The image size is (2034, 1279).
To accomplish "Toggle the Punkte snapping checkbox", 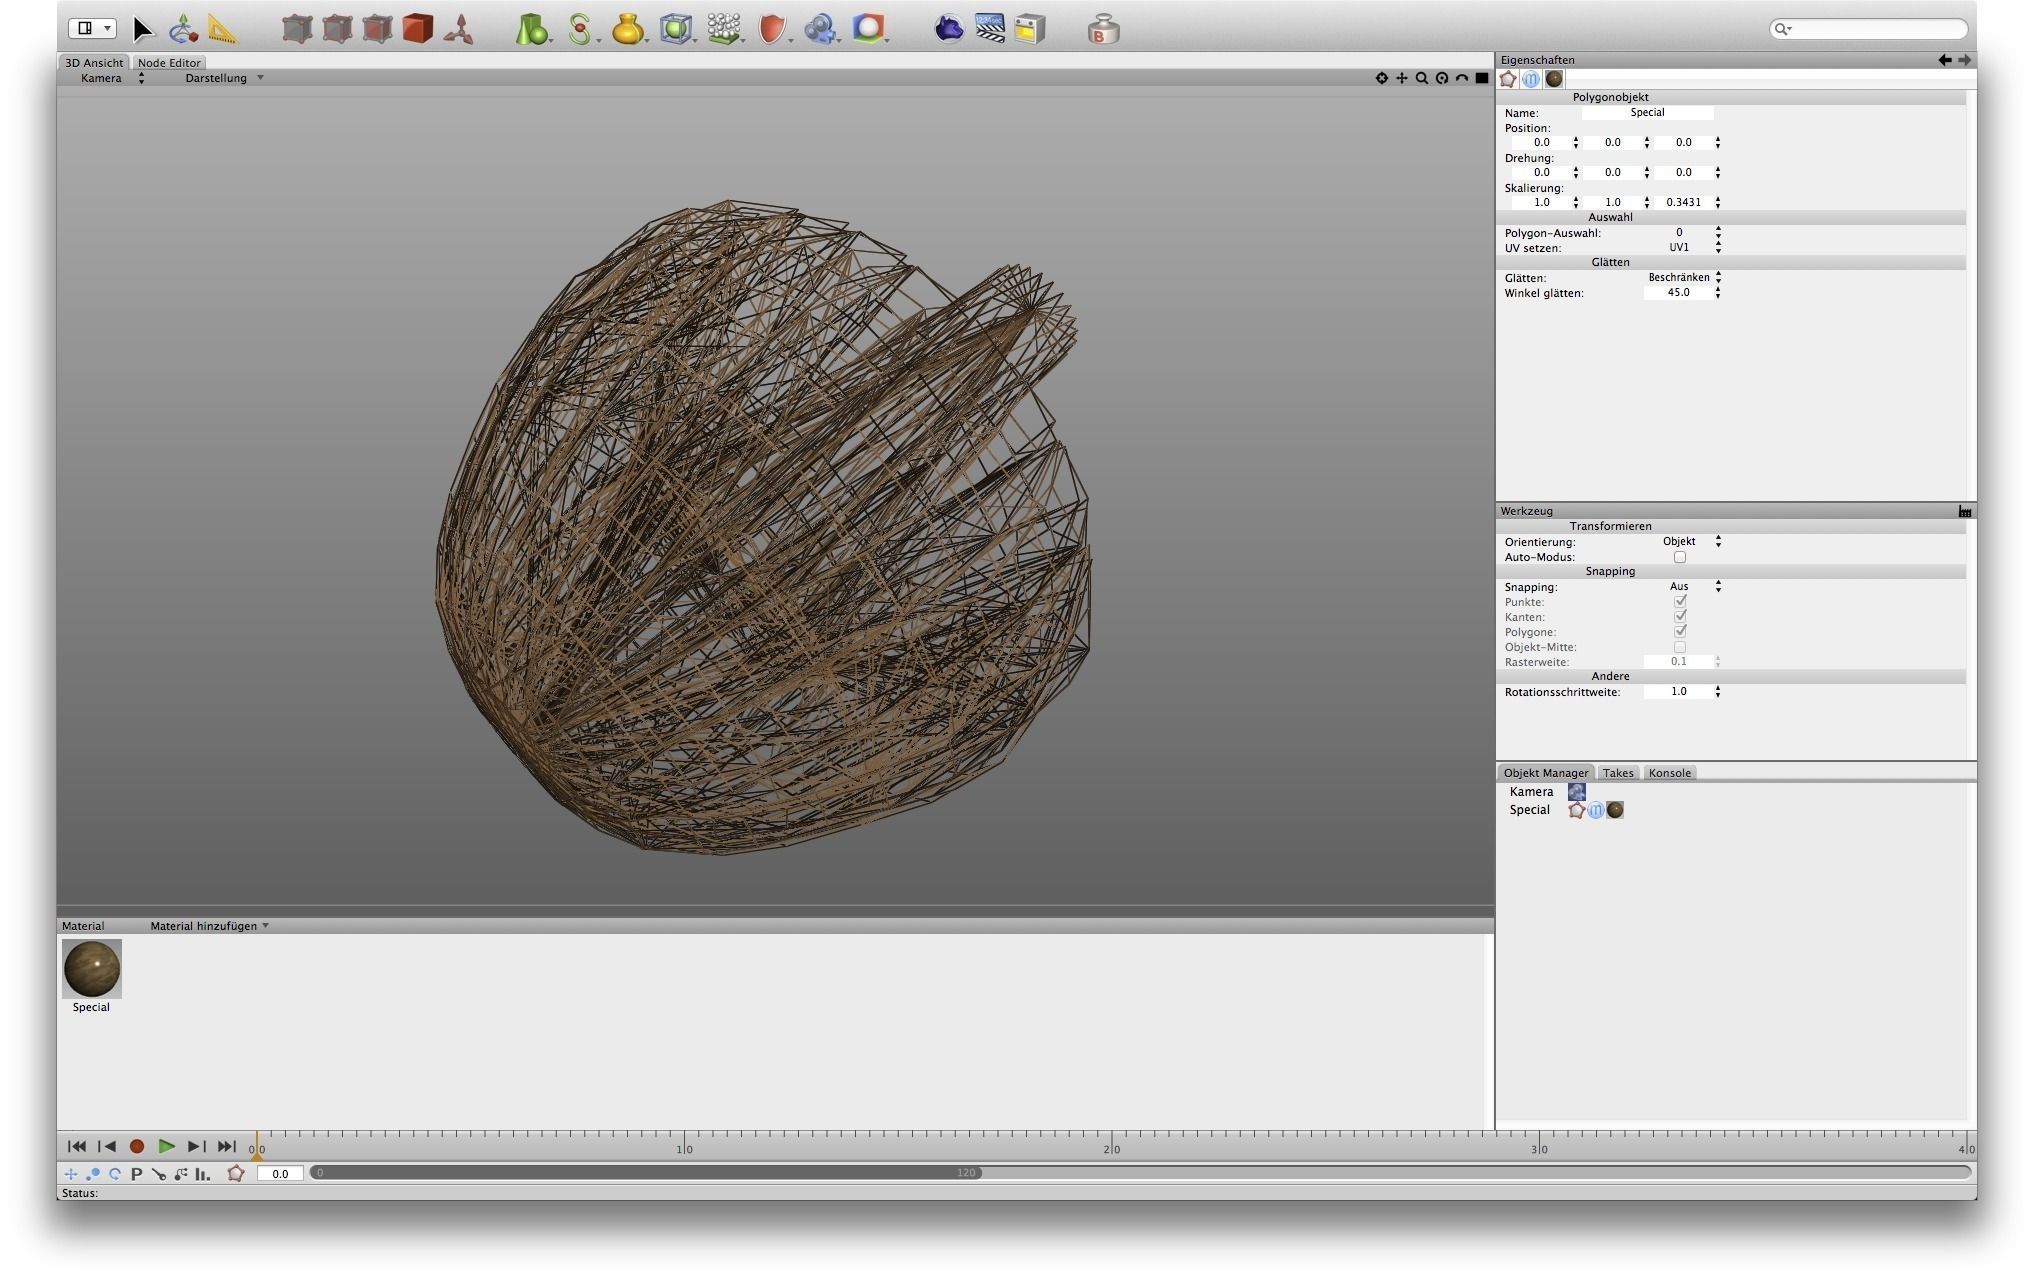I will [1680, 602].
